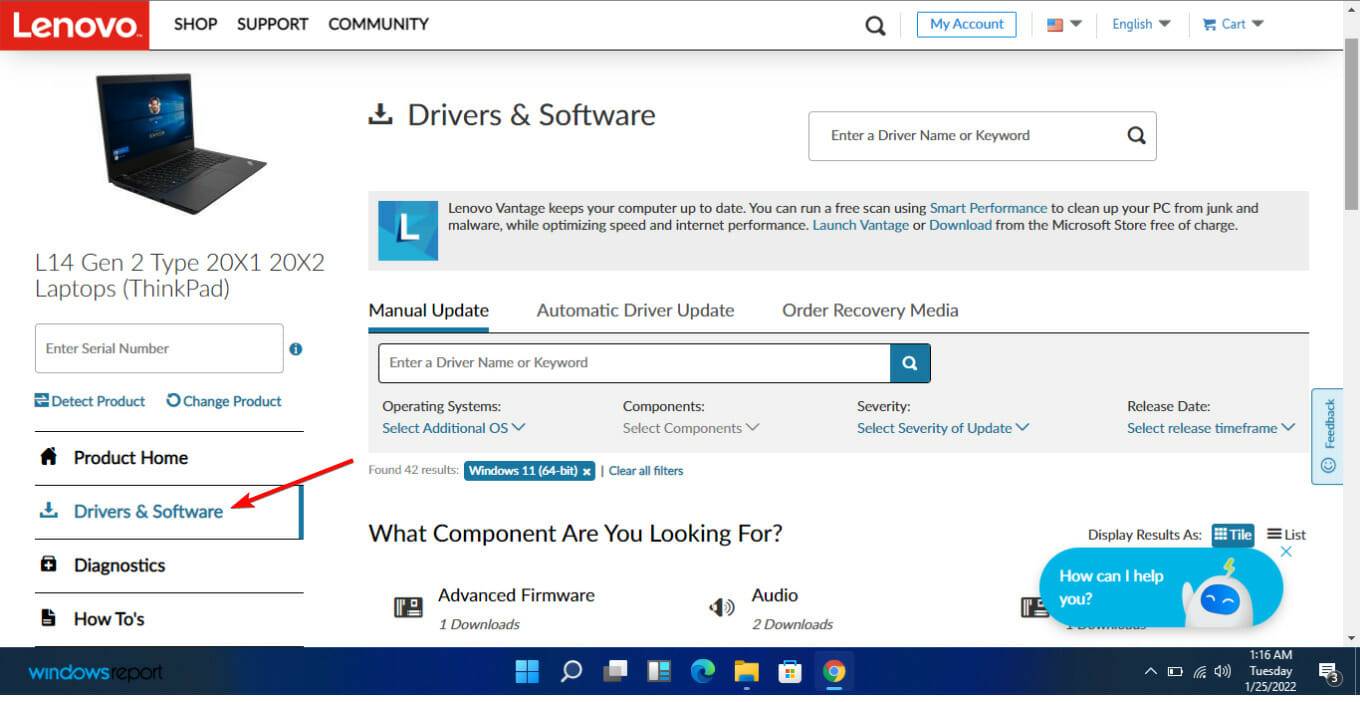Image resolution: width=1360 pixels, height=702 pixels.
Task: Click the serial number info icon
Action: click(x=296, y=349)
